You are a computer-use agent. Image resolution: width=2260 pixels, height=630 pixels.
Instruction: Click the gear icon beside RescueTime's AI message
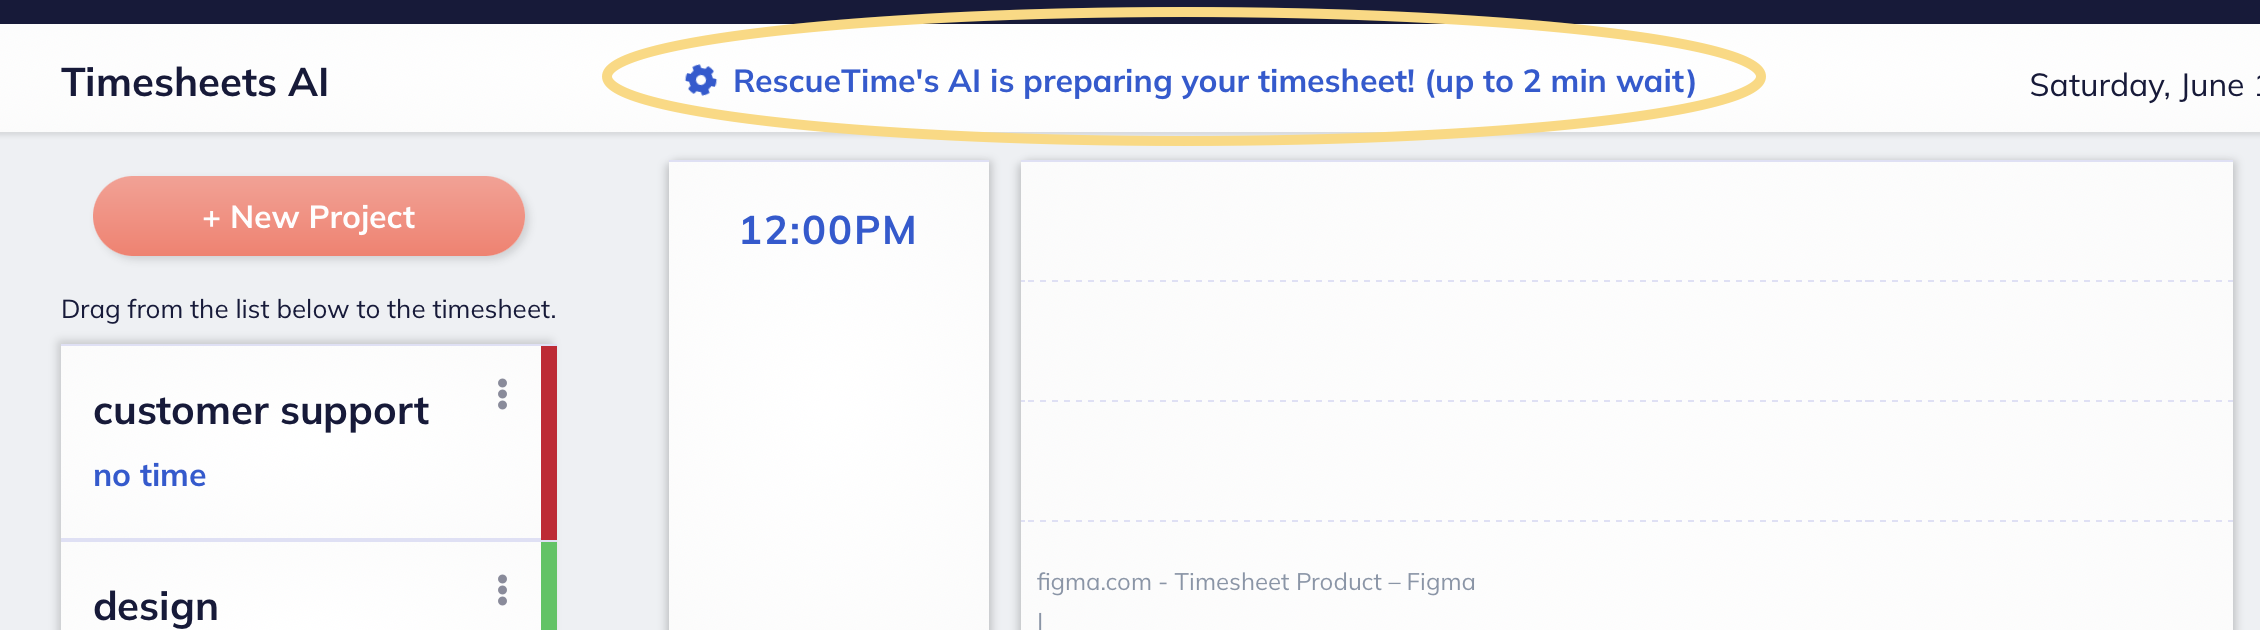tap(701, 81)
